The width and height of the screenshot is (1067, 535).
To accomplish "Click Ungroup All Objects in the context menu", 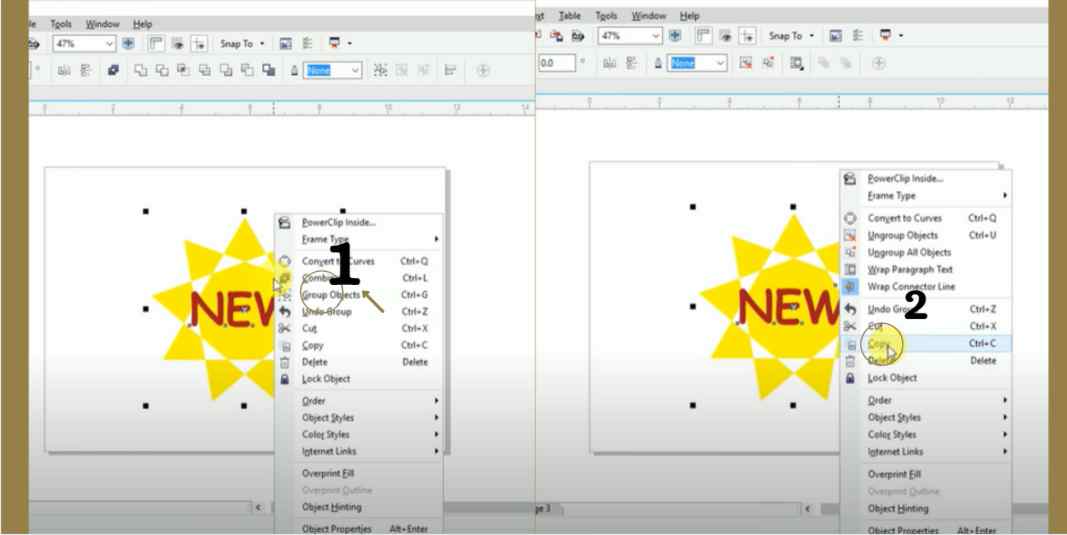I will 909,253.
